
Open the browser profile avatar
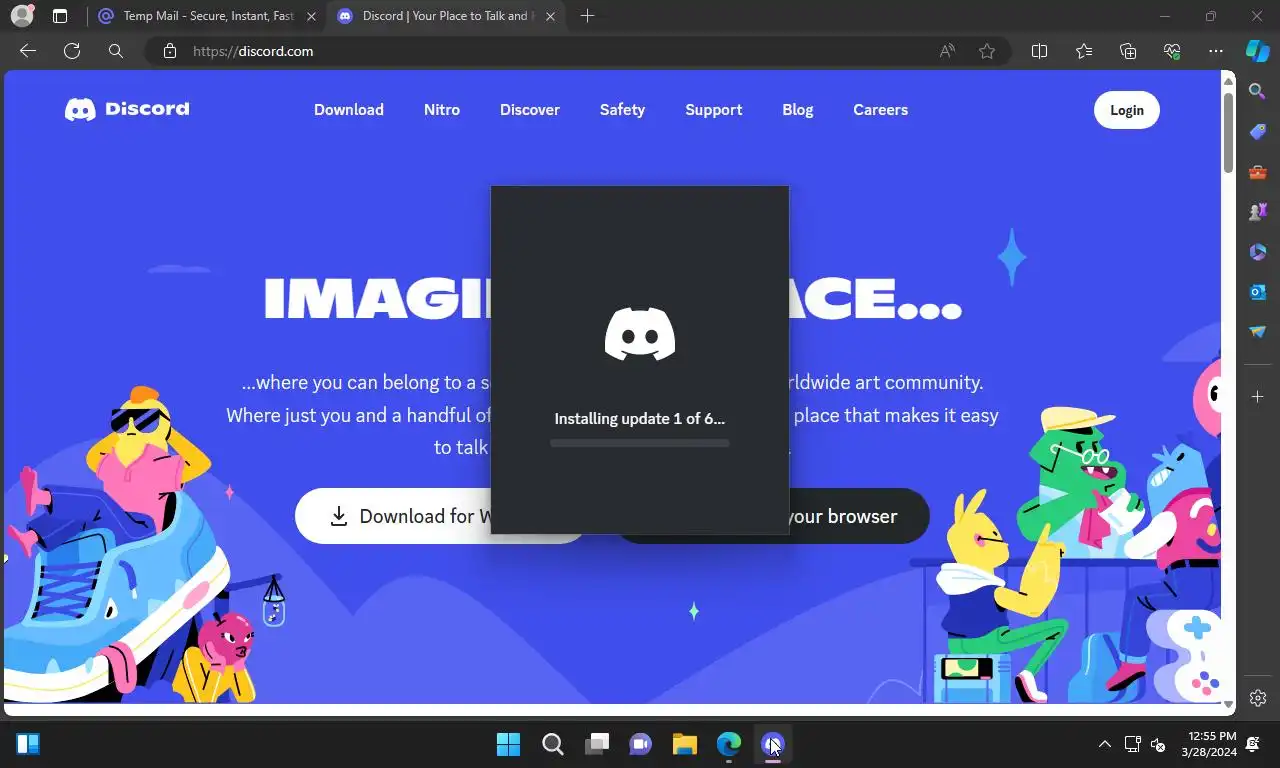[21, 16]
